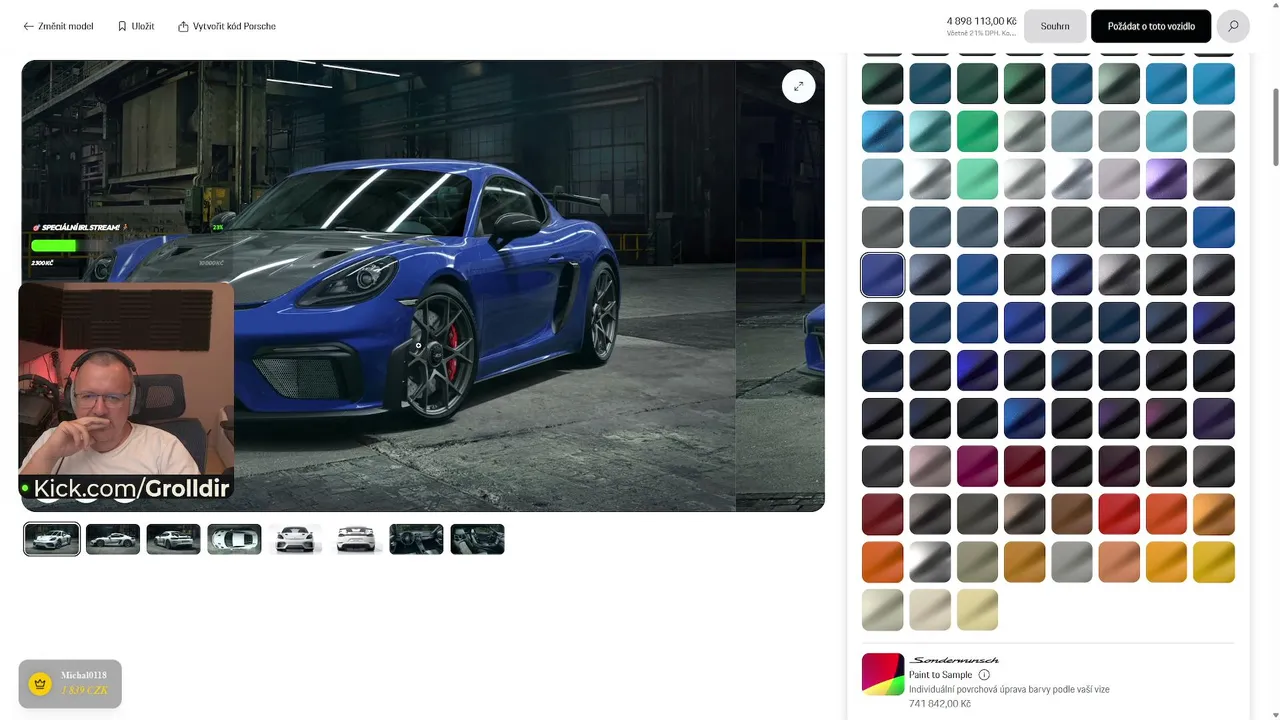The height and width of the screenshot is (720, 1280).
Task: Switch to the top-down view thumbnail
Action: 235,540
